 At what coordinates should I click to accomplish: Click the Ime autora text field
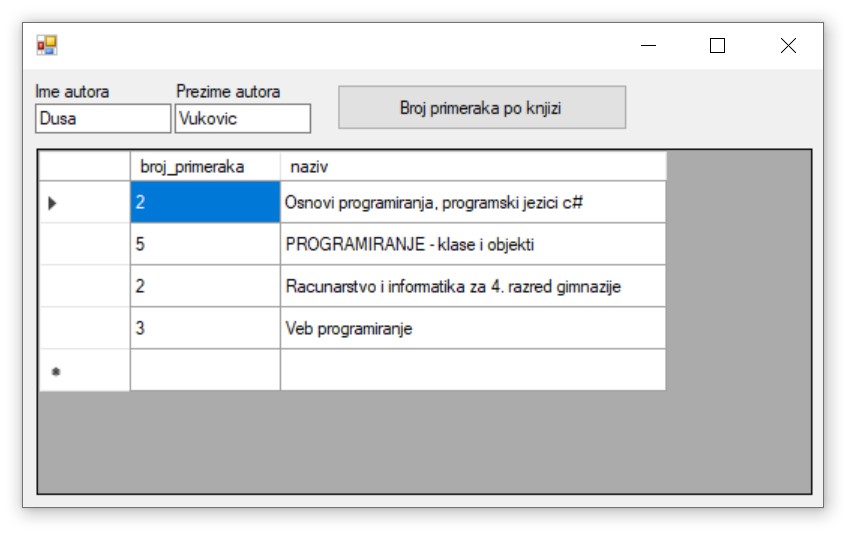click(102, 119)
